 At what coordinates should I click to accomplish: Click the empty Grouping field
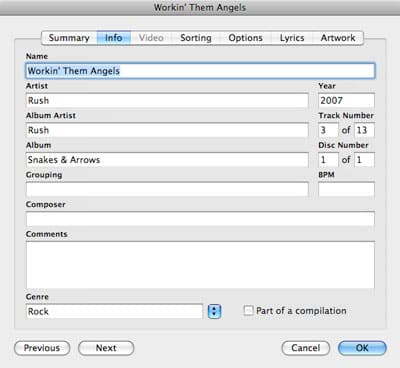click(167, 189)
